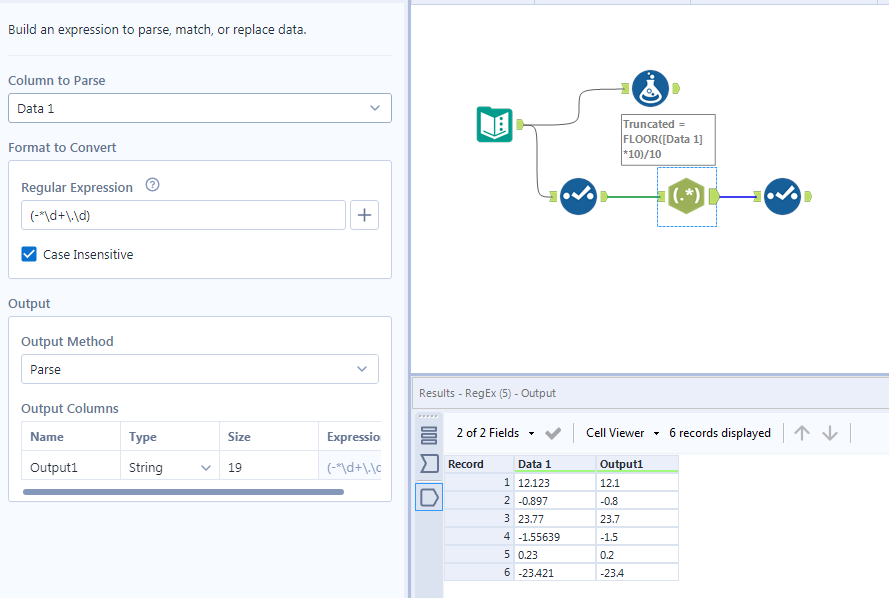Open the 2 of 2 Fields dropdown
This screenshot has height=598, width=889.
[494, 432]
